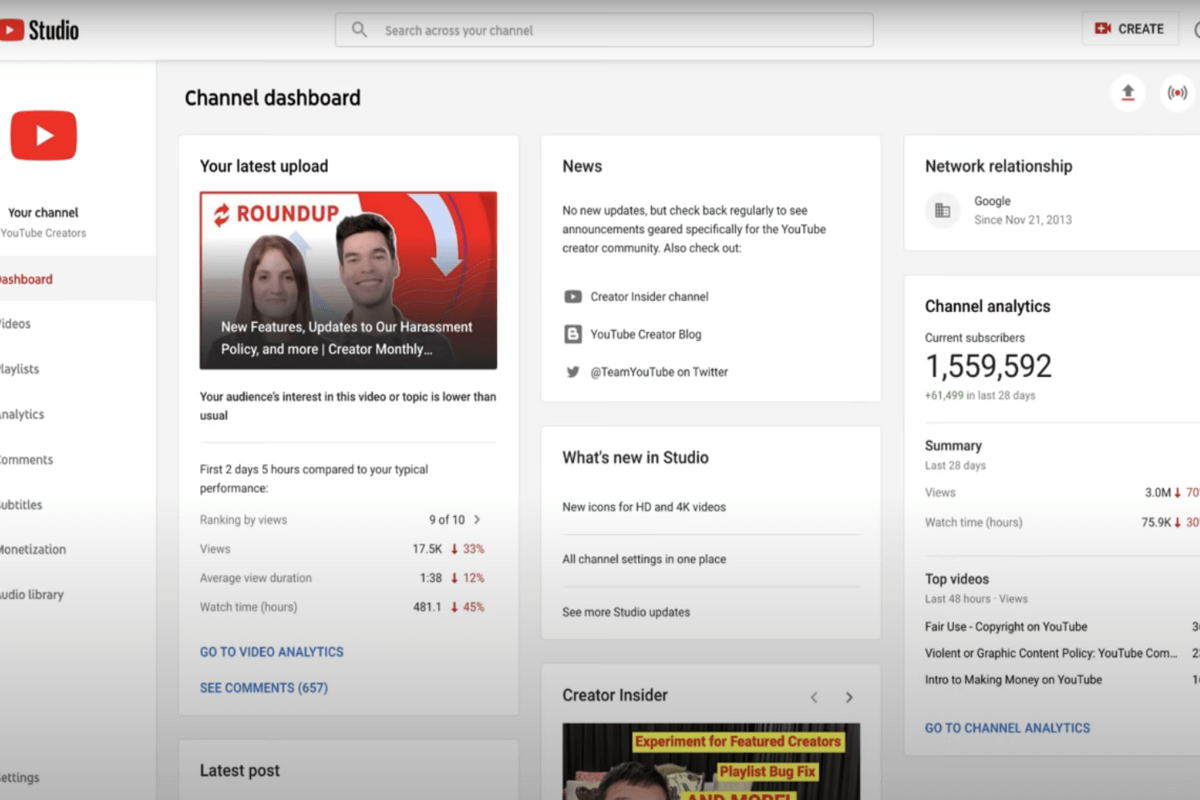Show next Creator Insider video
1200x800 pixels.
click(849, 697)
